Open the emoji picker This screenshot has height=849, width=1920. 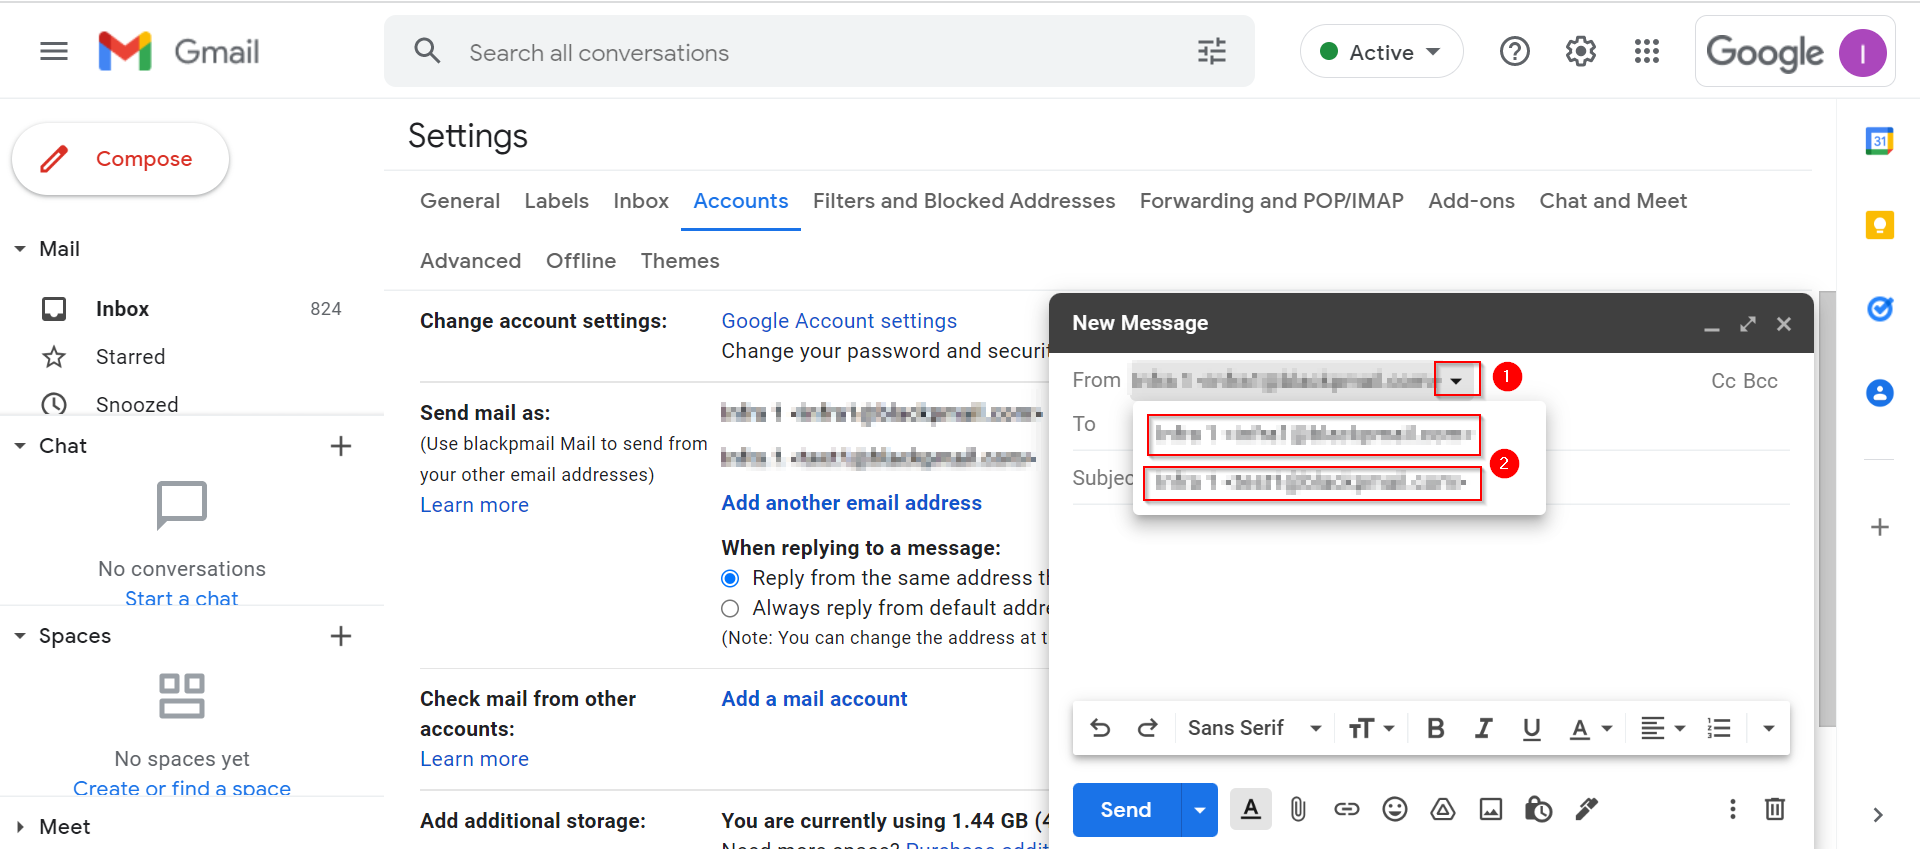pyautogui.click(x=1394, y=809)
